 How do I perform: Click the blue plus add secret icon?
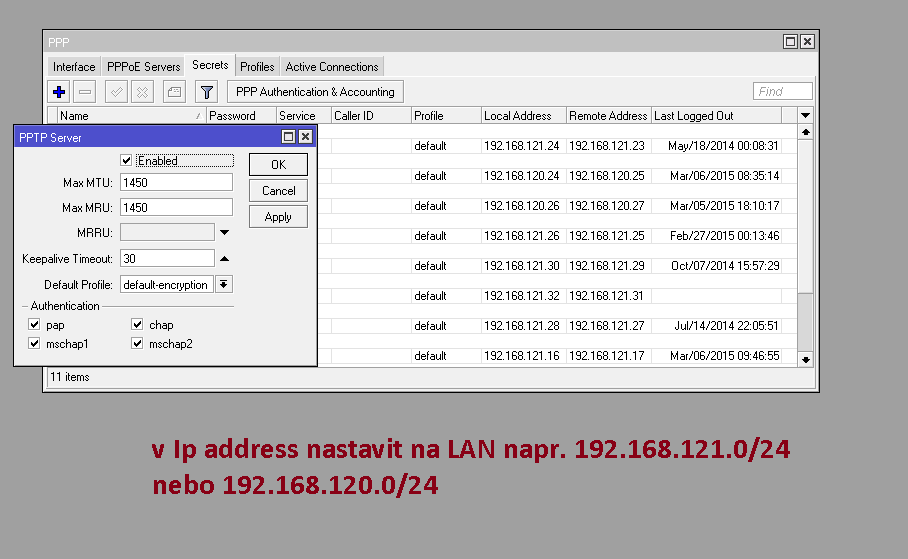click(x=59, y=92)
